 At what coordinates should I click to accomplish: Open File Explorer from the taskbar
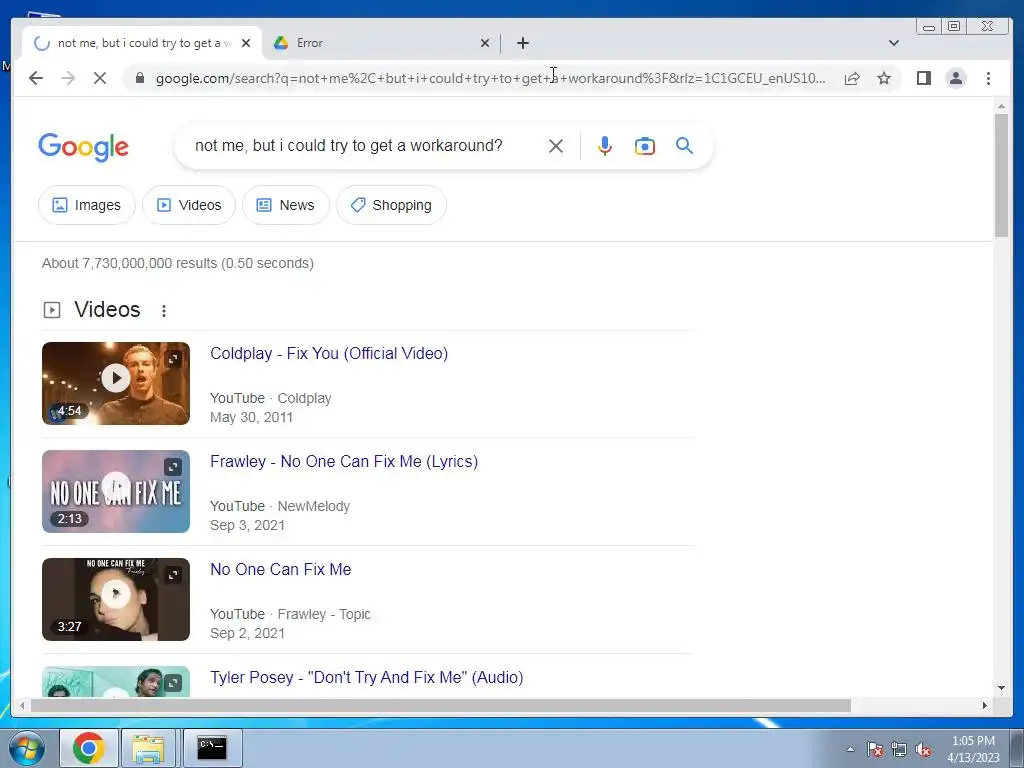coord(148,748)
